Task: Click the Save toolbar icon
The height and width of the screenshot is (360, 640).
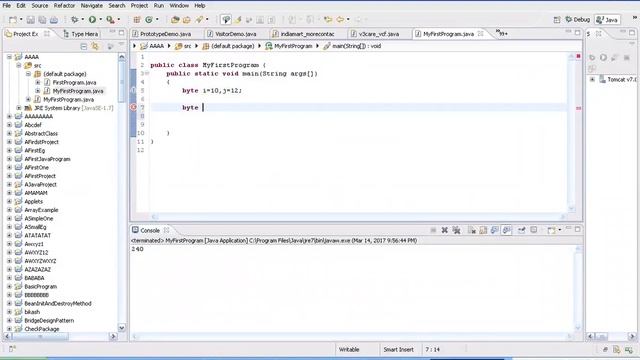Action: [x=31, y=20]
